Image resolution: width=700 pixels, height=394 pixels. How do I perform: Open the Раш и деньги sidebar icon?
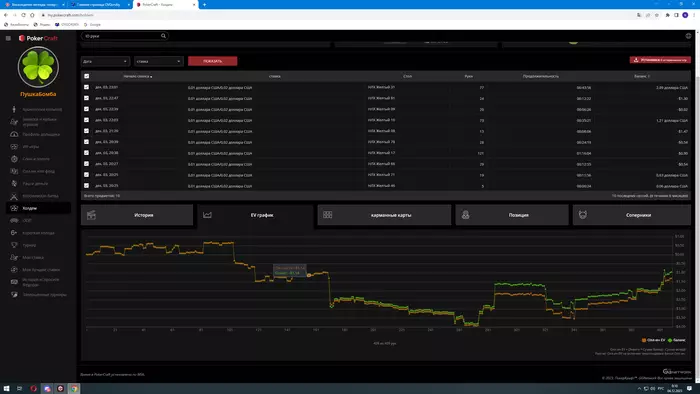point(14,183)
